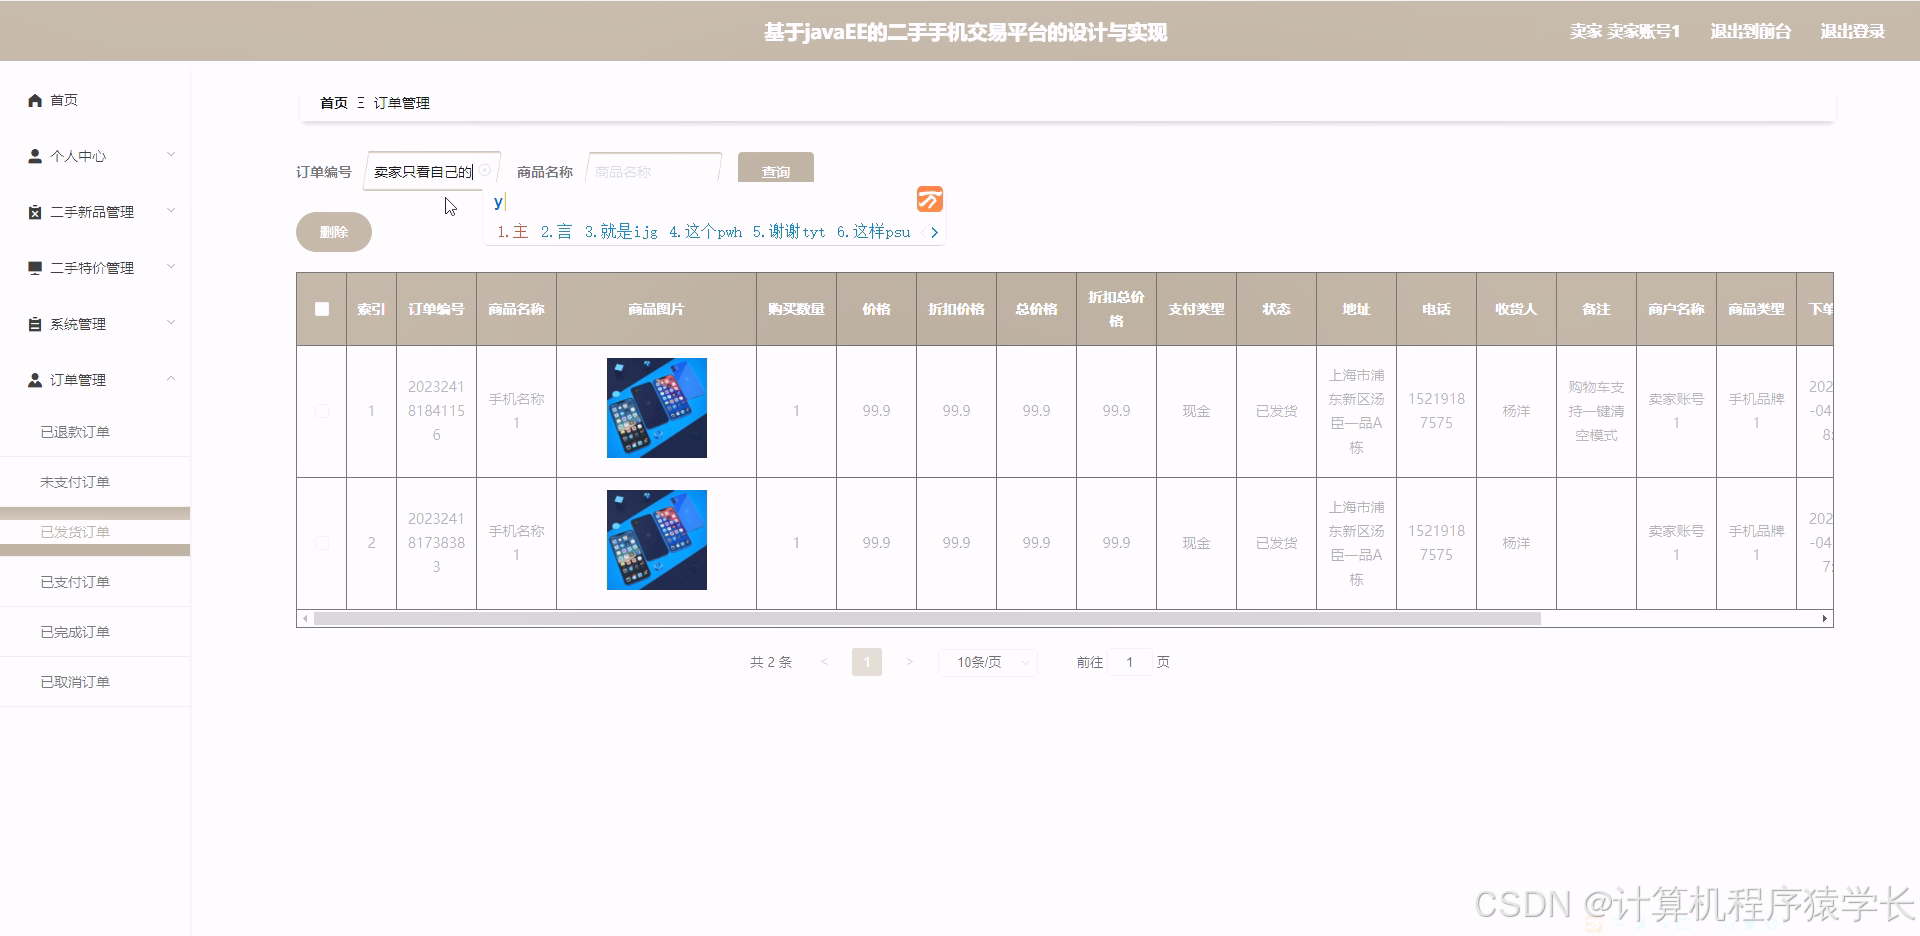Focus the 订单编号 input field
This screenshot has height=936, width=1920.
click(x=431, y=171)
